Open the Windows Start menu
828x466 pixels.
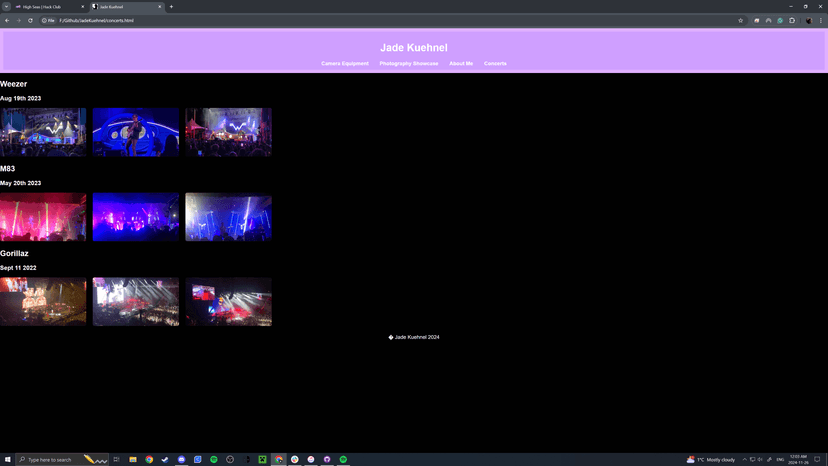(7, 460)
